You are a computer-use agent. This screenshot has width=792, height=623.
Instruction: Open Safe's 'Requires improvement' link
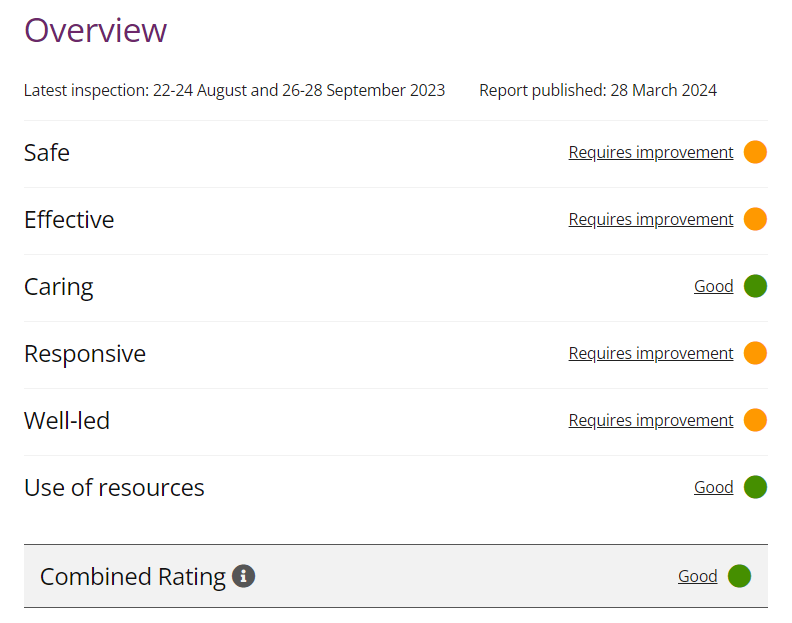point(651,152)
